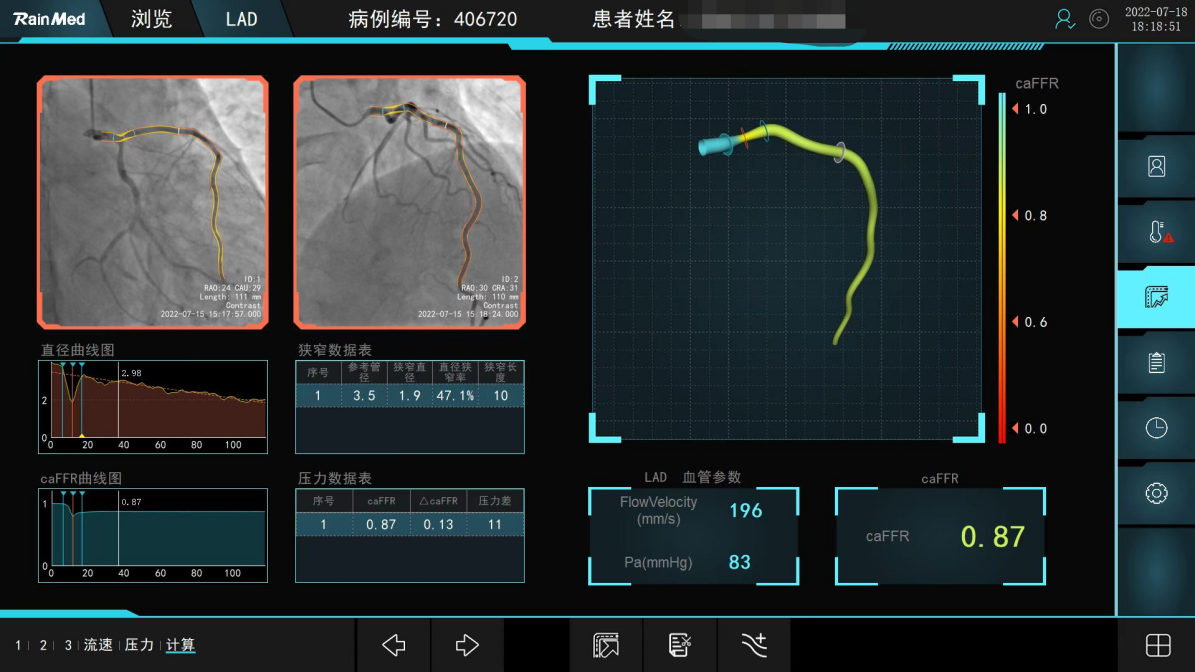
Task: Click the right arrow next button
Action: pyautogui.click(x=467, y=645)
